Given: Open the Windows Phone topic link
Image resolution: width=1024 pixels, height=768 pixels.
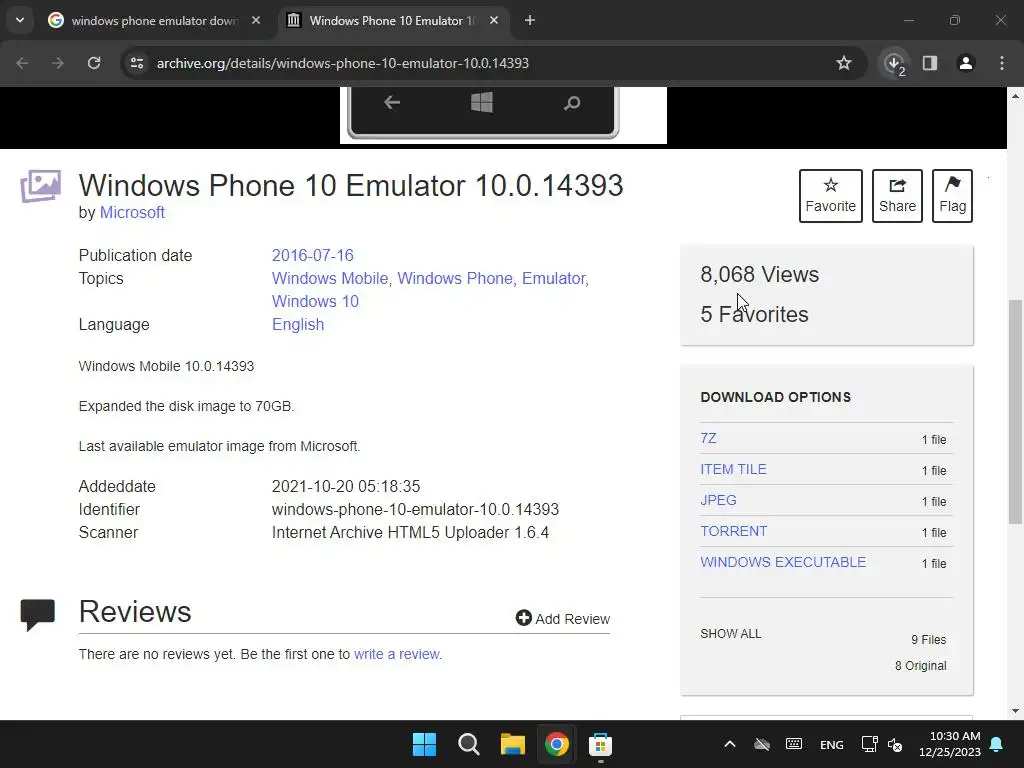Looking at the screenshot, I should (455, 278).
